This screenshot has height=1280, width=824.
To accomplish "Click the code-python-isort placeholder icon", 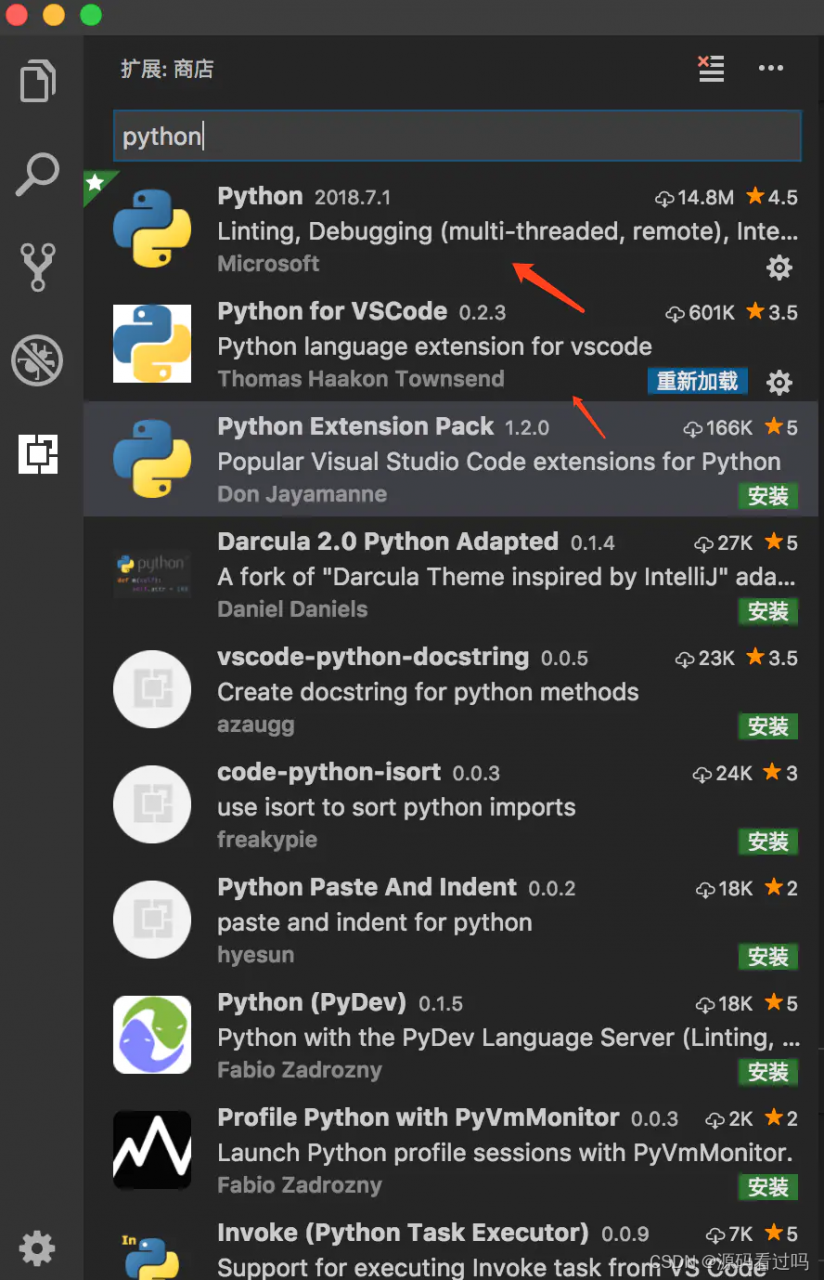I will (152, 804).
